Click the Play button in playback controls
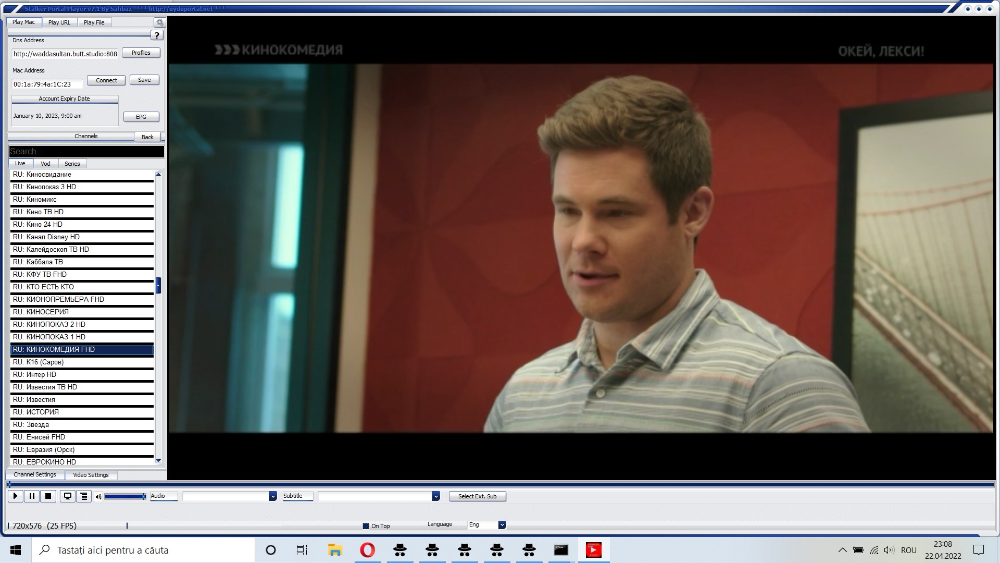The height and width of the screenshot is (563, 1000). point(15,496)
